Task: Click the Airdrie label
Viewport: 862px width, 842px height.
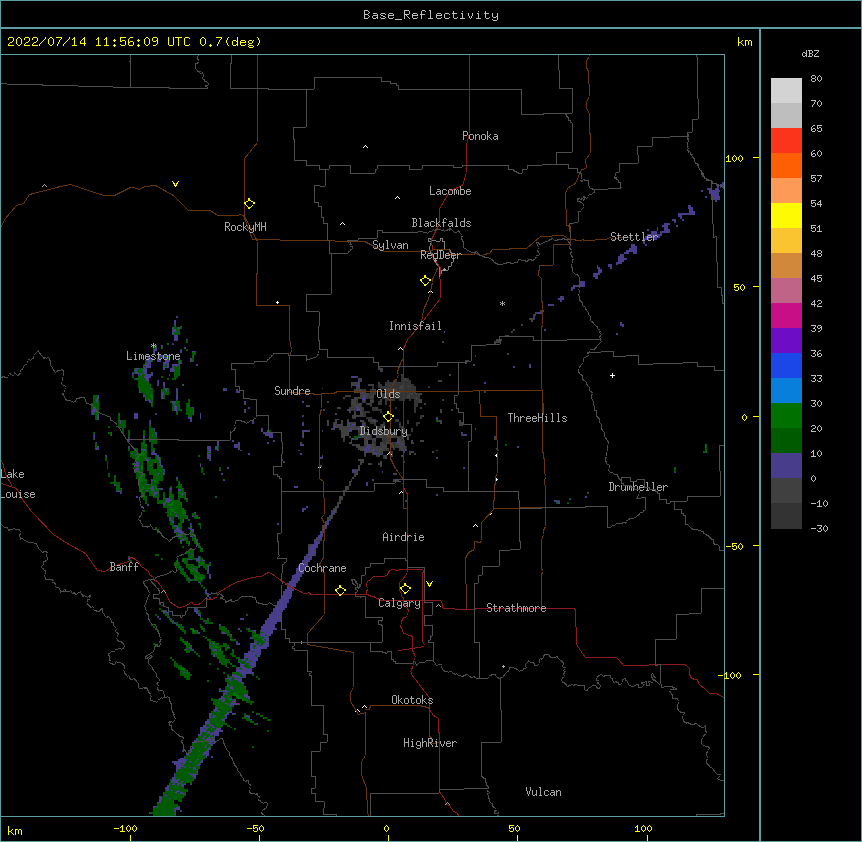Action: coord(403,537)
